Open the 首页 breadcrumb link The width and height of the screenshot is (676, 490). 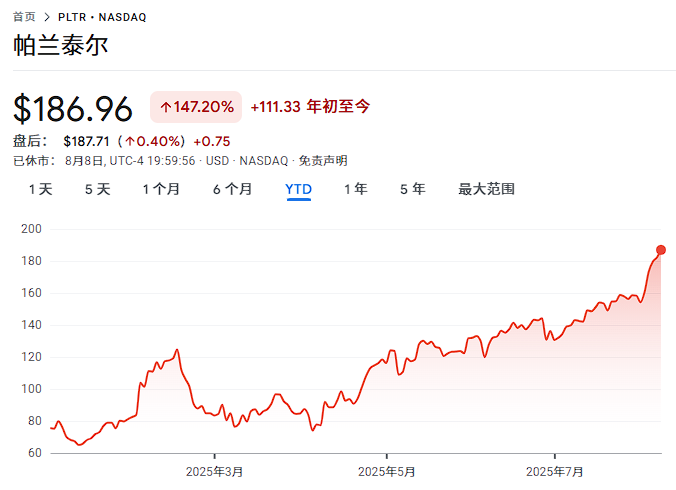click(x=24, y=17)
